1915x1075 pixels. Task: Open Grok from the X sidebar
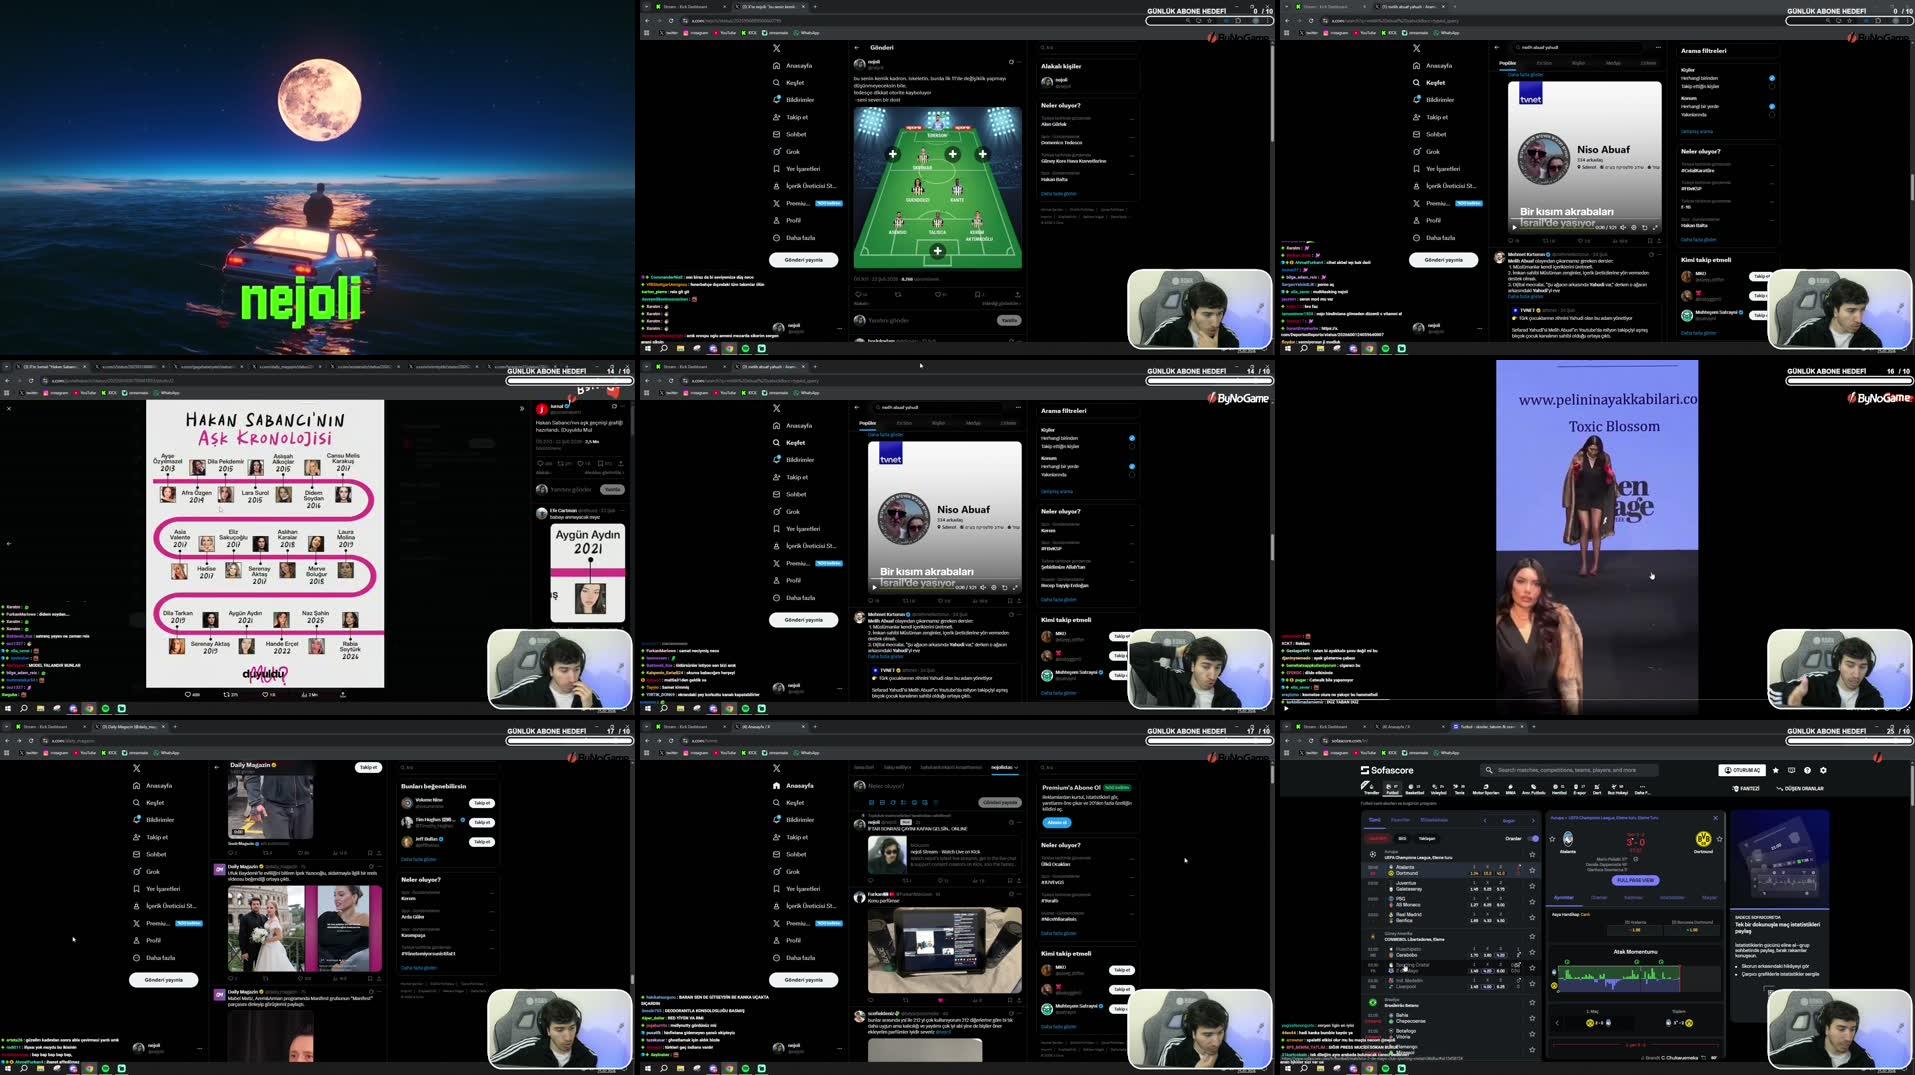pos(791,871)
